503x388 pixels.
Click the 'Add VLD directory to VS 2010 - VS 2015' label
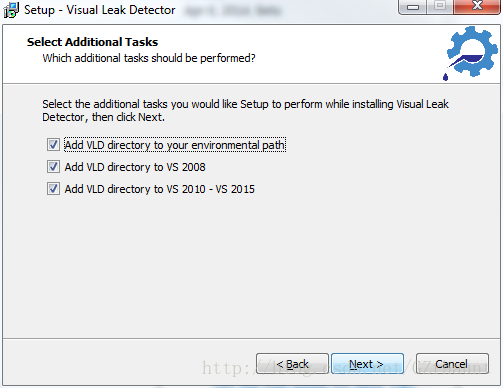(160, 189)
